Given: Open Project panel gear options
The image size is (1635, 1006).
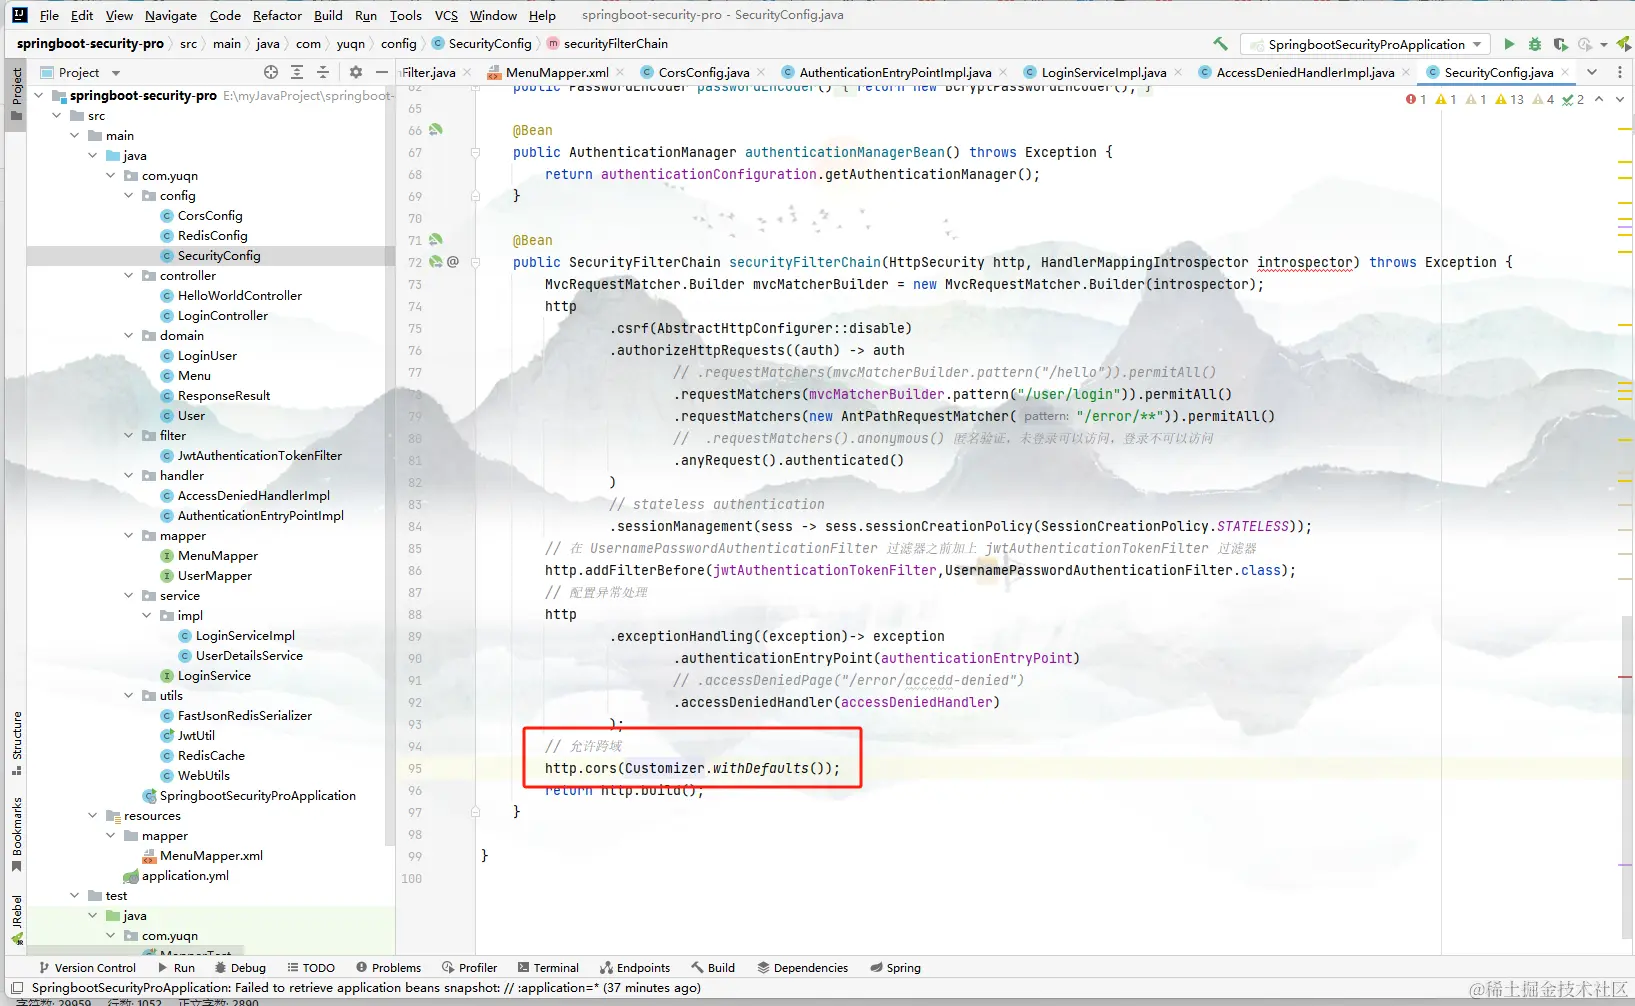Looking at the screenshot, I should (x=356, y=72).
